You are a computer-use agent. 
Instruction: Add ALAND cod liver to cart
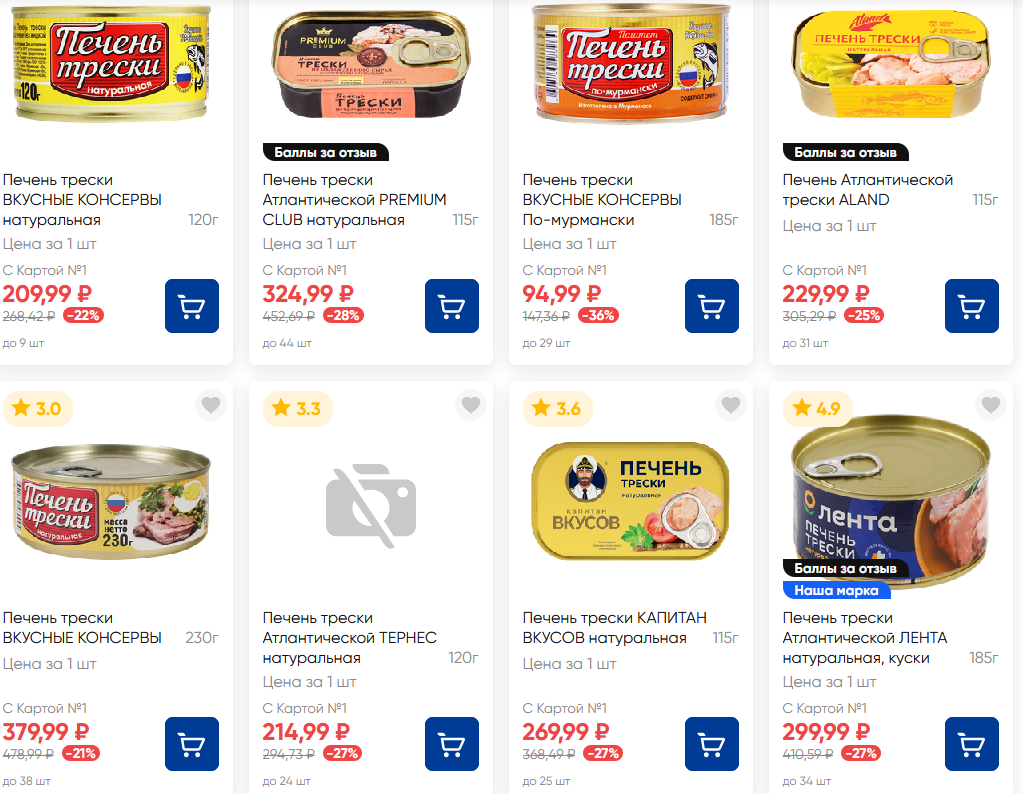971,306
